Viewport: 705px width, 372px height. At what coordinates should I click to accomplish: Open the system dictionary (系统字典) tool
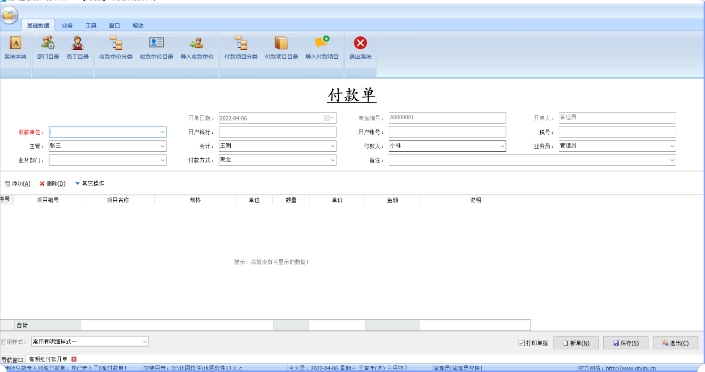coord(15,48)
